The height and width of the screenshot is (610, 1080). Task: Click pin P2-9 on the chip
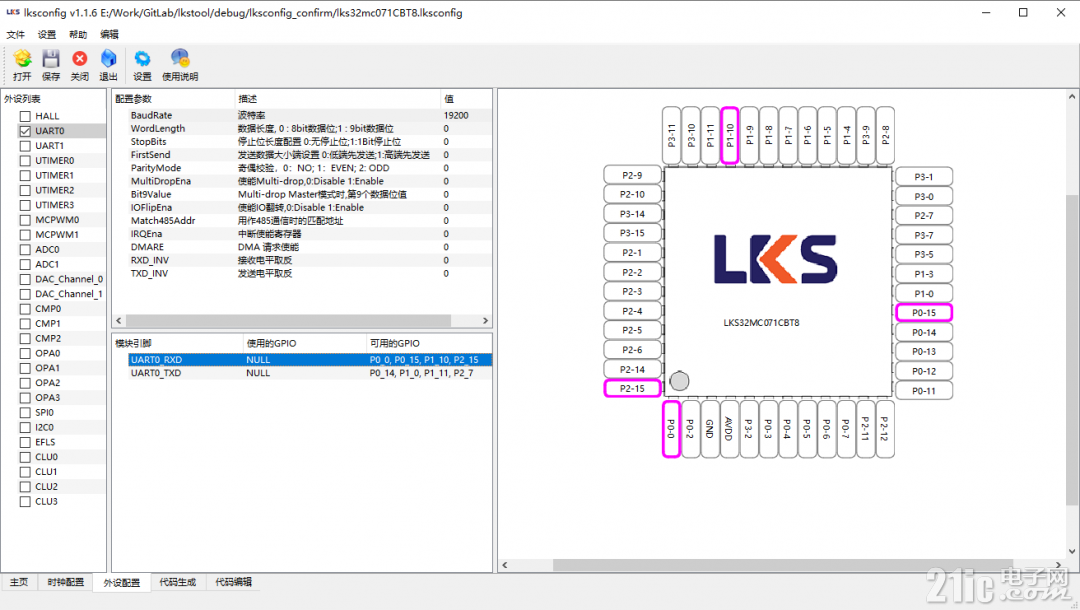coord(632,176)
